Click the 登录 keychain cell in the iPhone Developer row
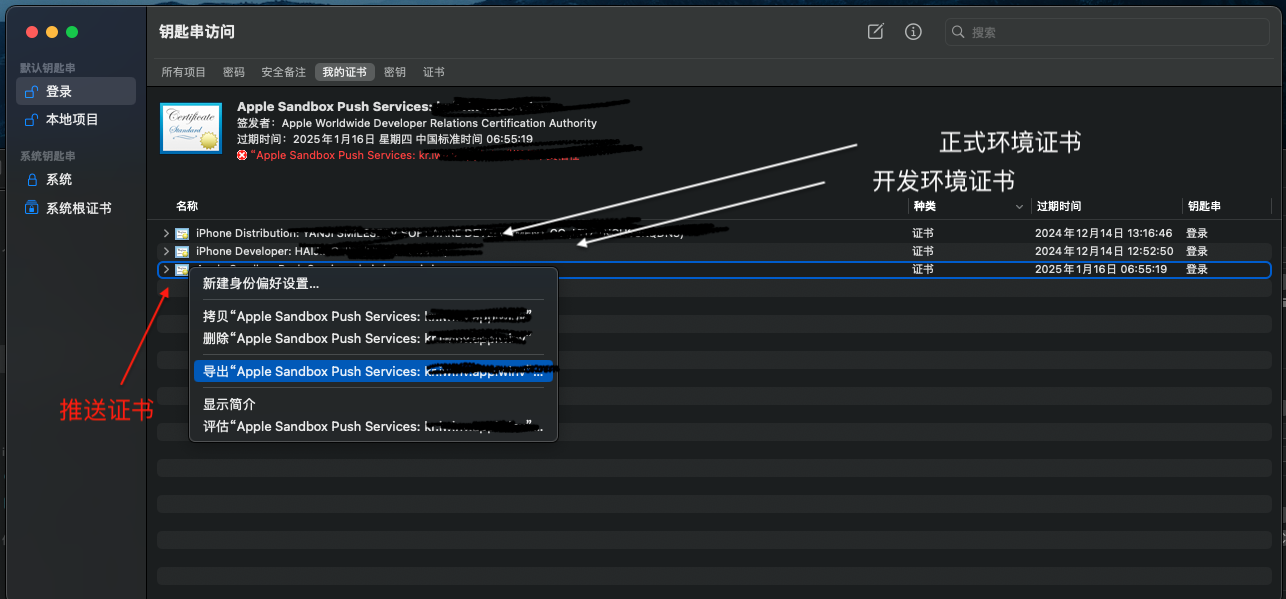Image resolution: width=1286 pixels, height=599 pixels. tap(1197, 251)
